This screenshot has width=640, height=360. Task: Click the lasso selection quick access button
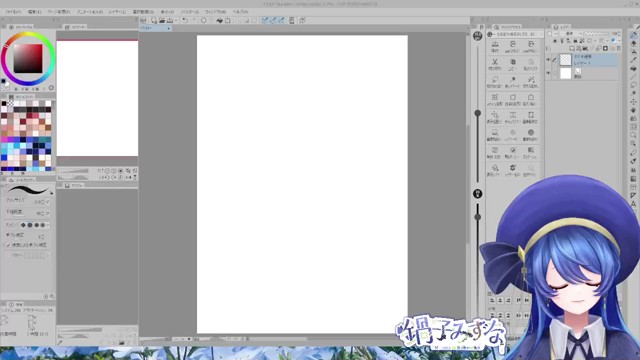[495, 82]
